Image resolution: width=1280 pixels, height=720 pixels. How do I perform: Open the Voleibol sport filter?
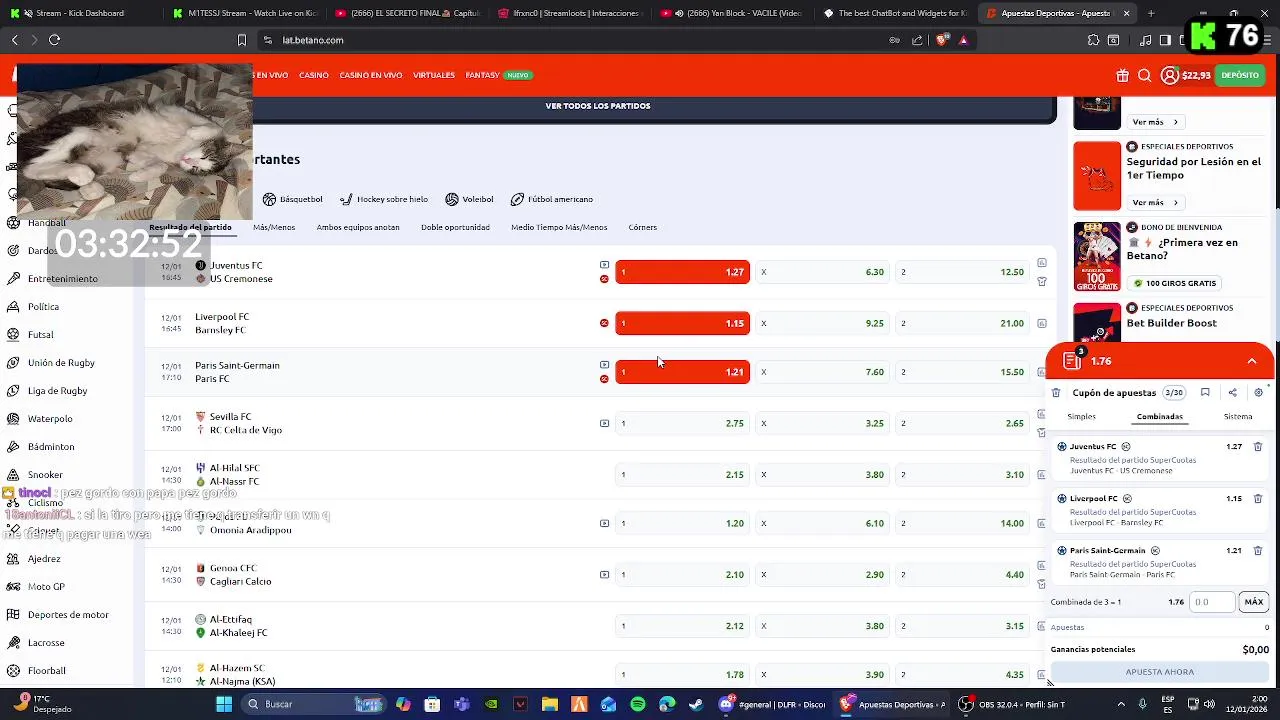point(470,199)
